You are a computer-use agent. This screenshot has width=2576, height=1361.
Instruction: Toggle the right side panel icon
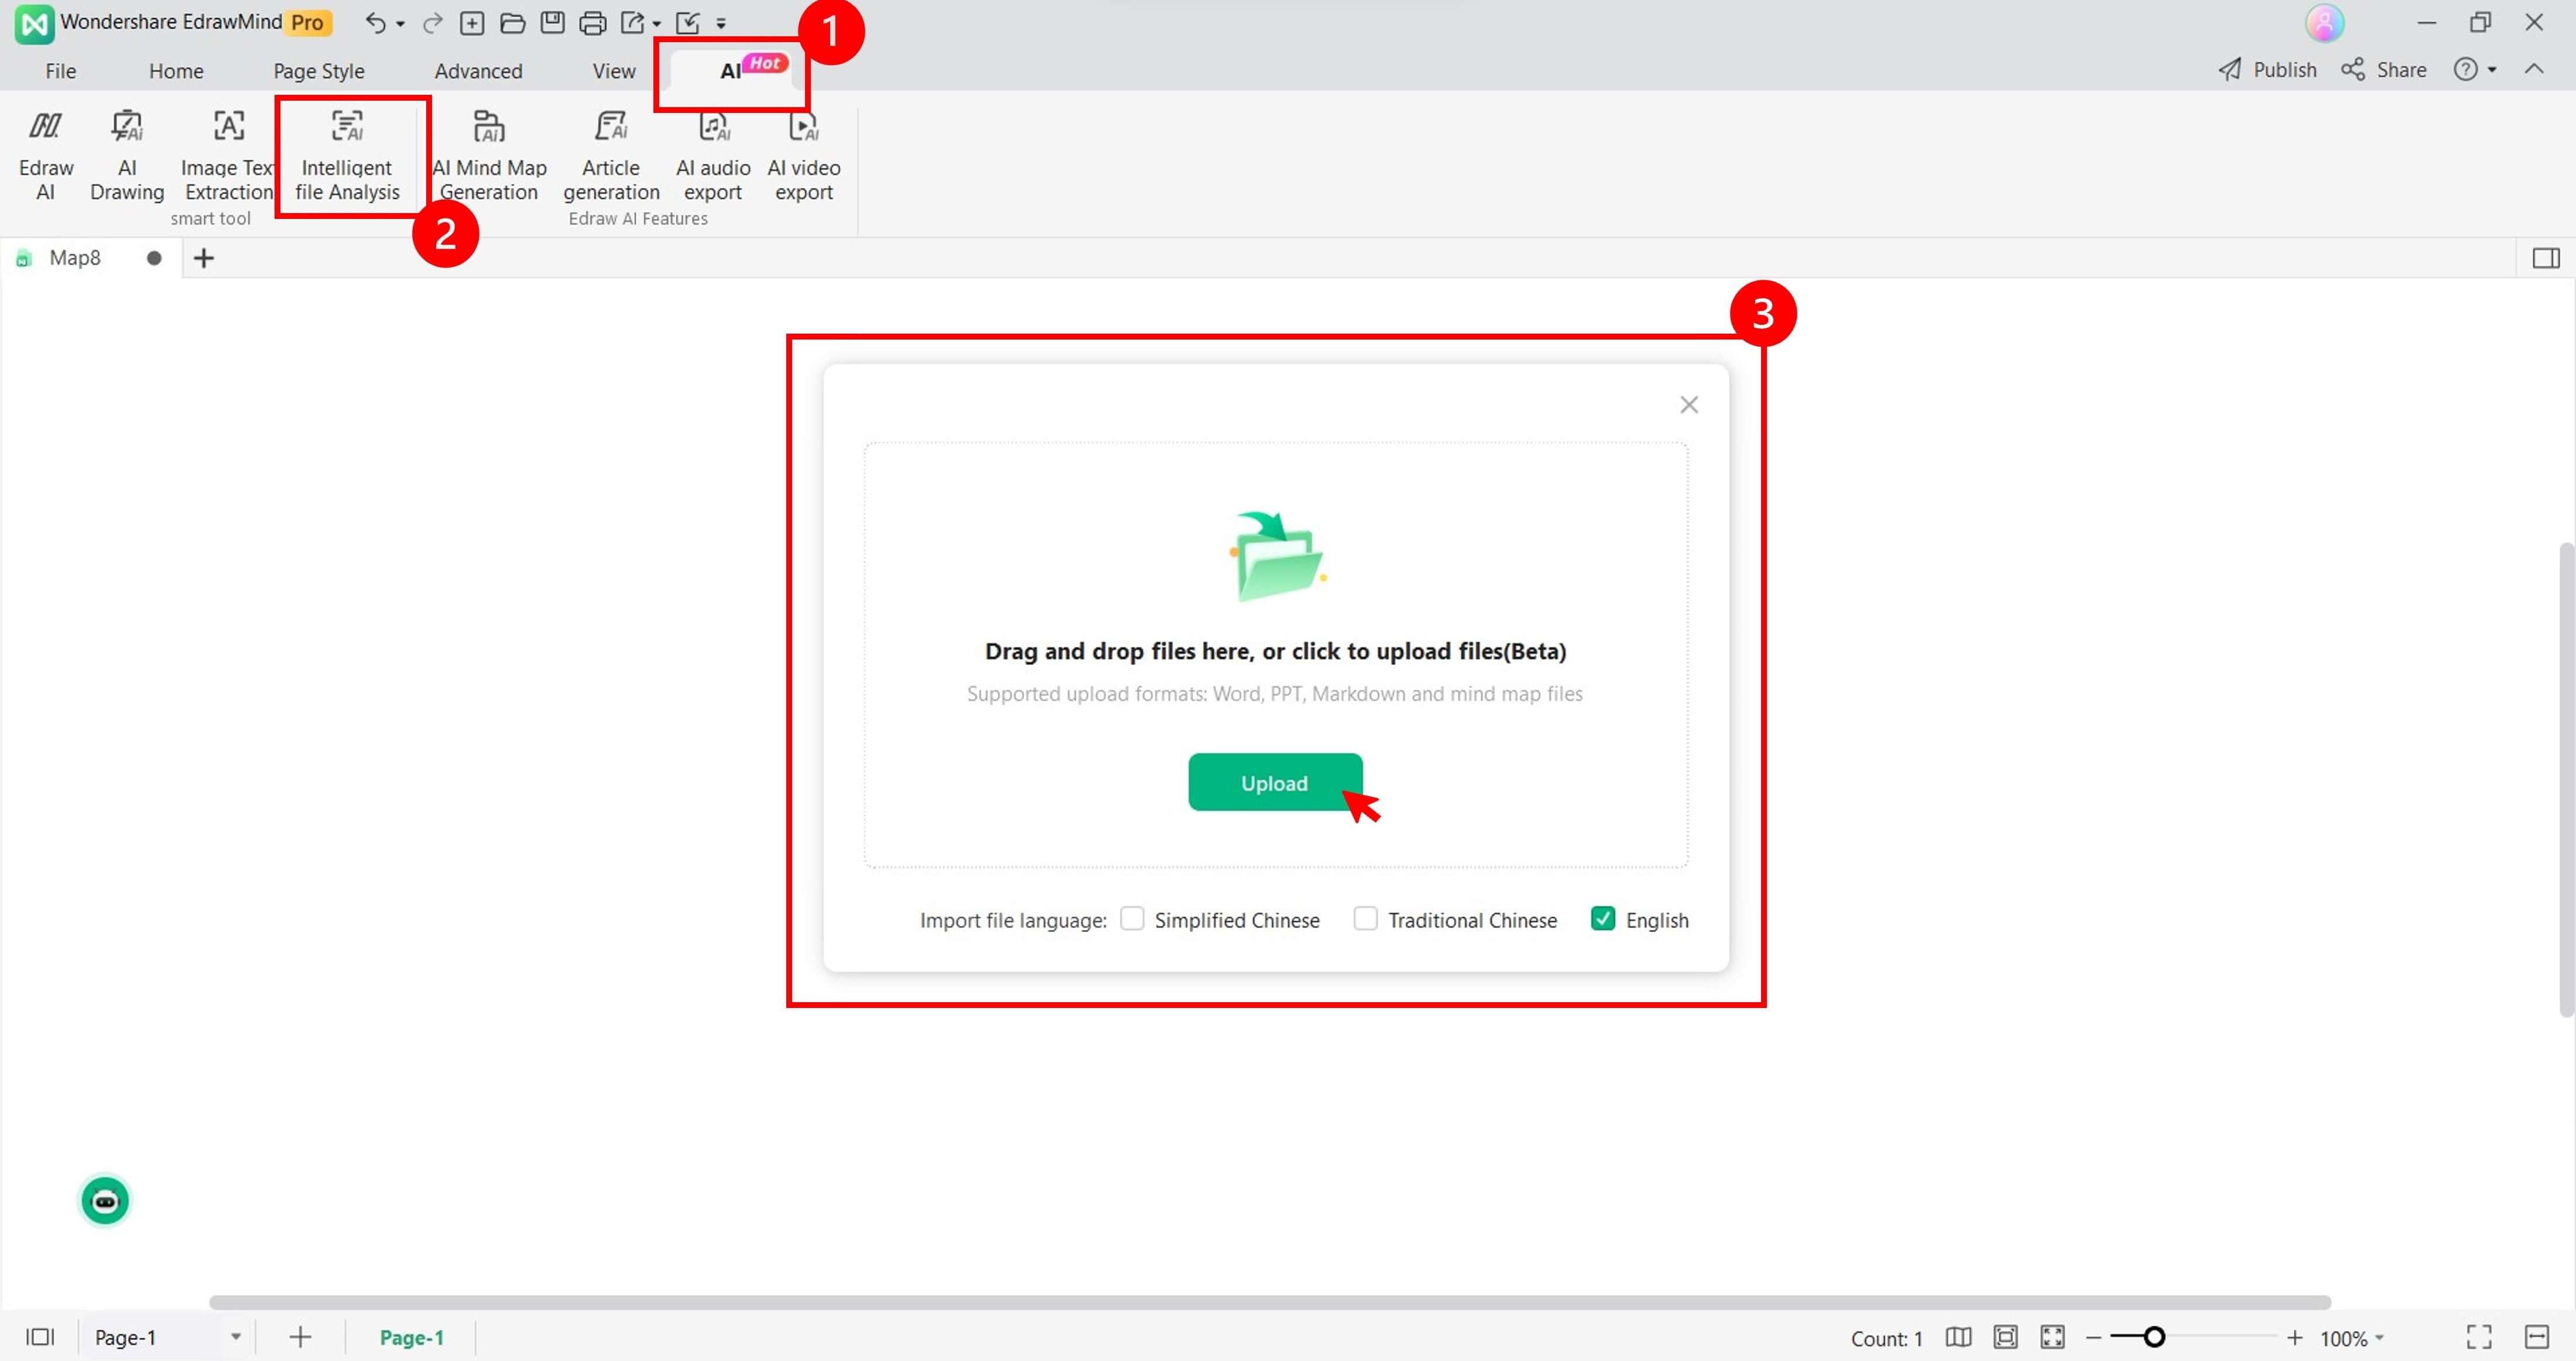point(2545,259)
